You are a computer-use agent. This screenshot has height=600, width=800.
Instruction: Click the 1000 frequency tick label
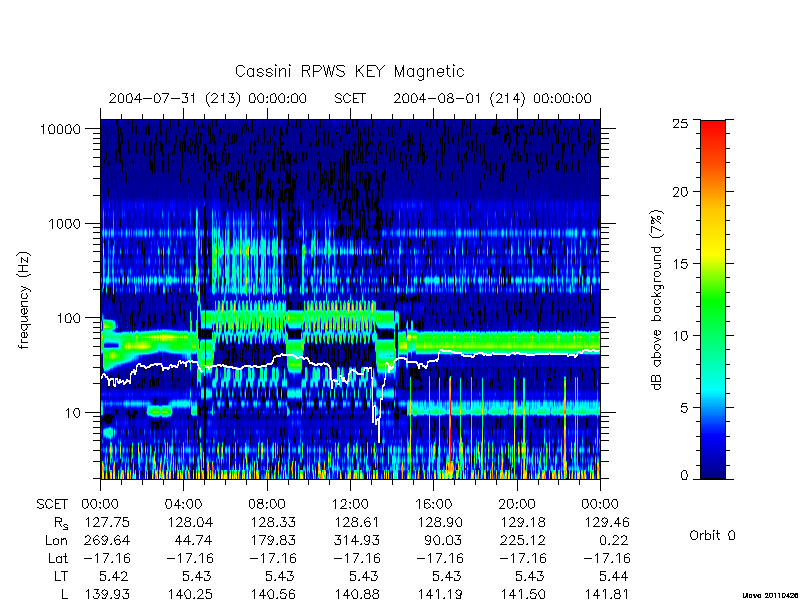(65, 224)
